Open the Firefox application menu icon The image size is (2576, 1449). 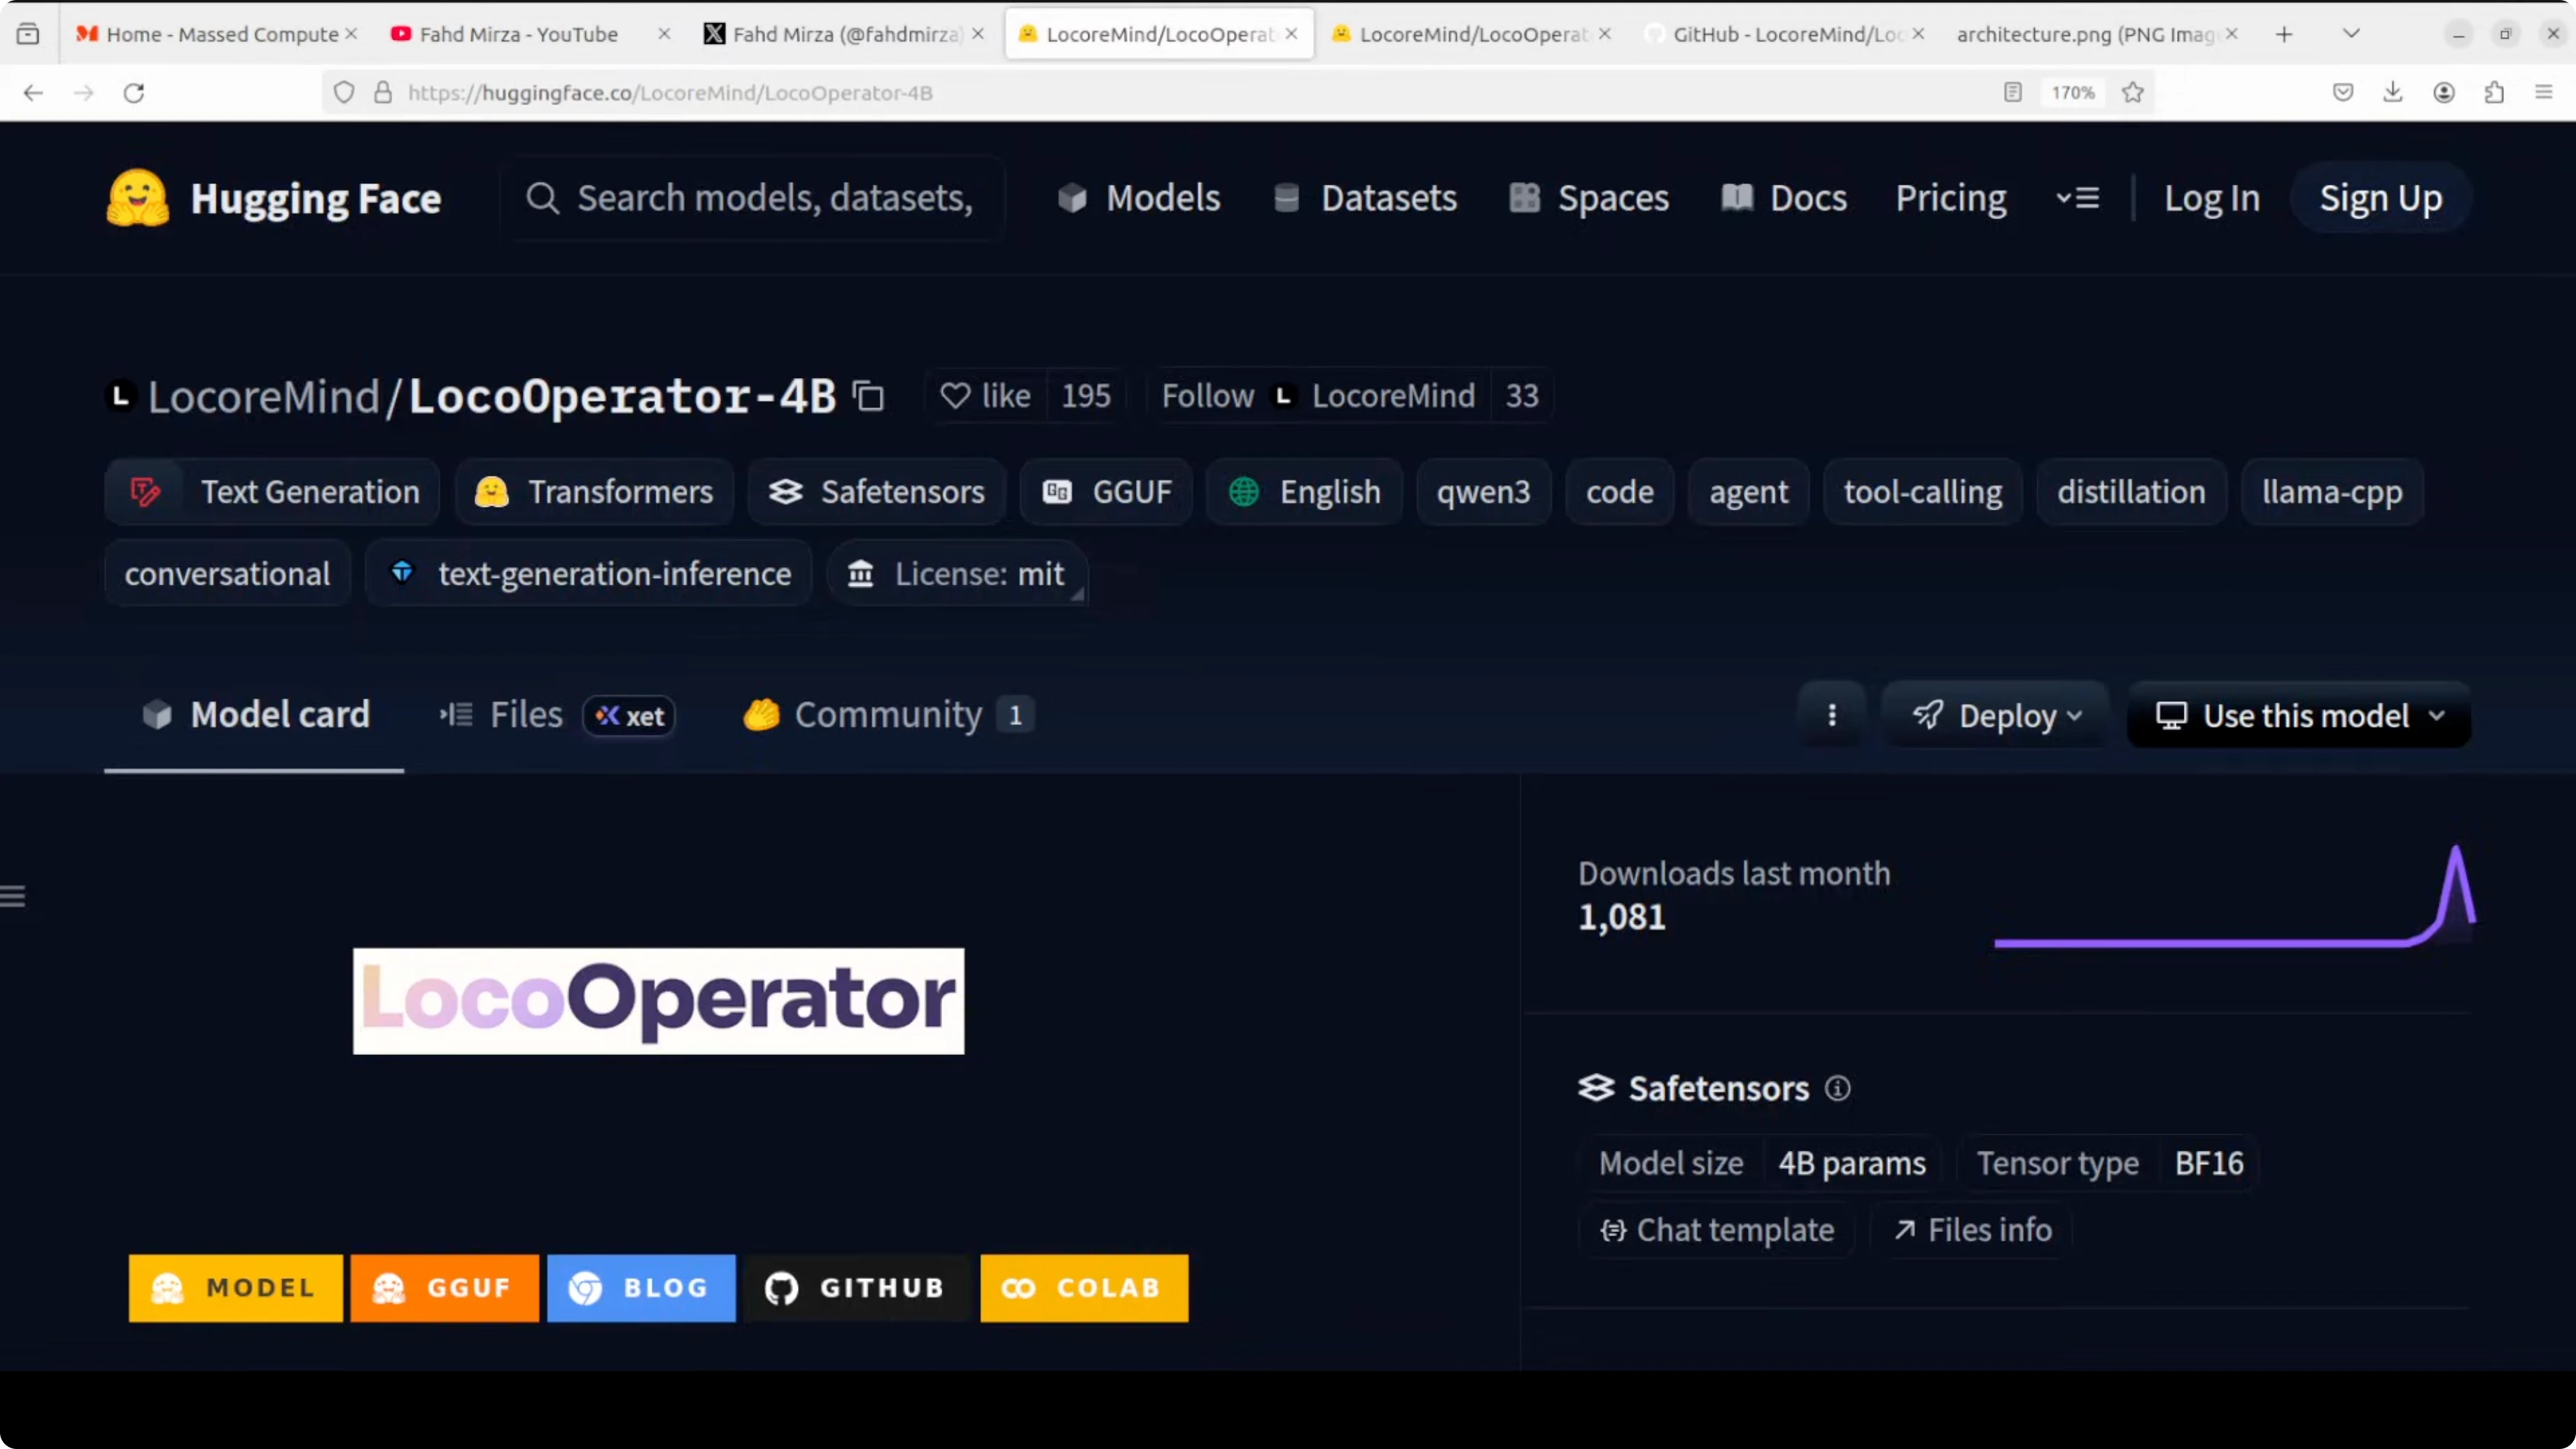[x=2544, y=93]
